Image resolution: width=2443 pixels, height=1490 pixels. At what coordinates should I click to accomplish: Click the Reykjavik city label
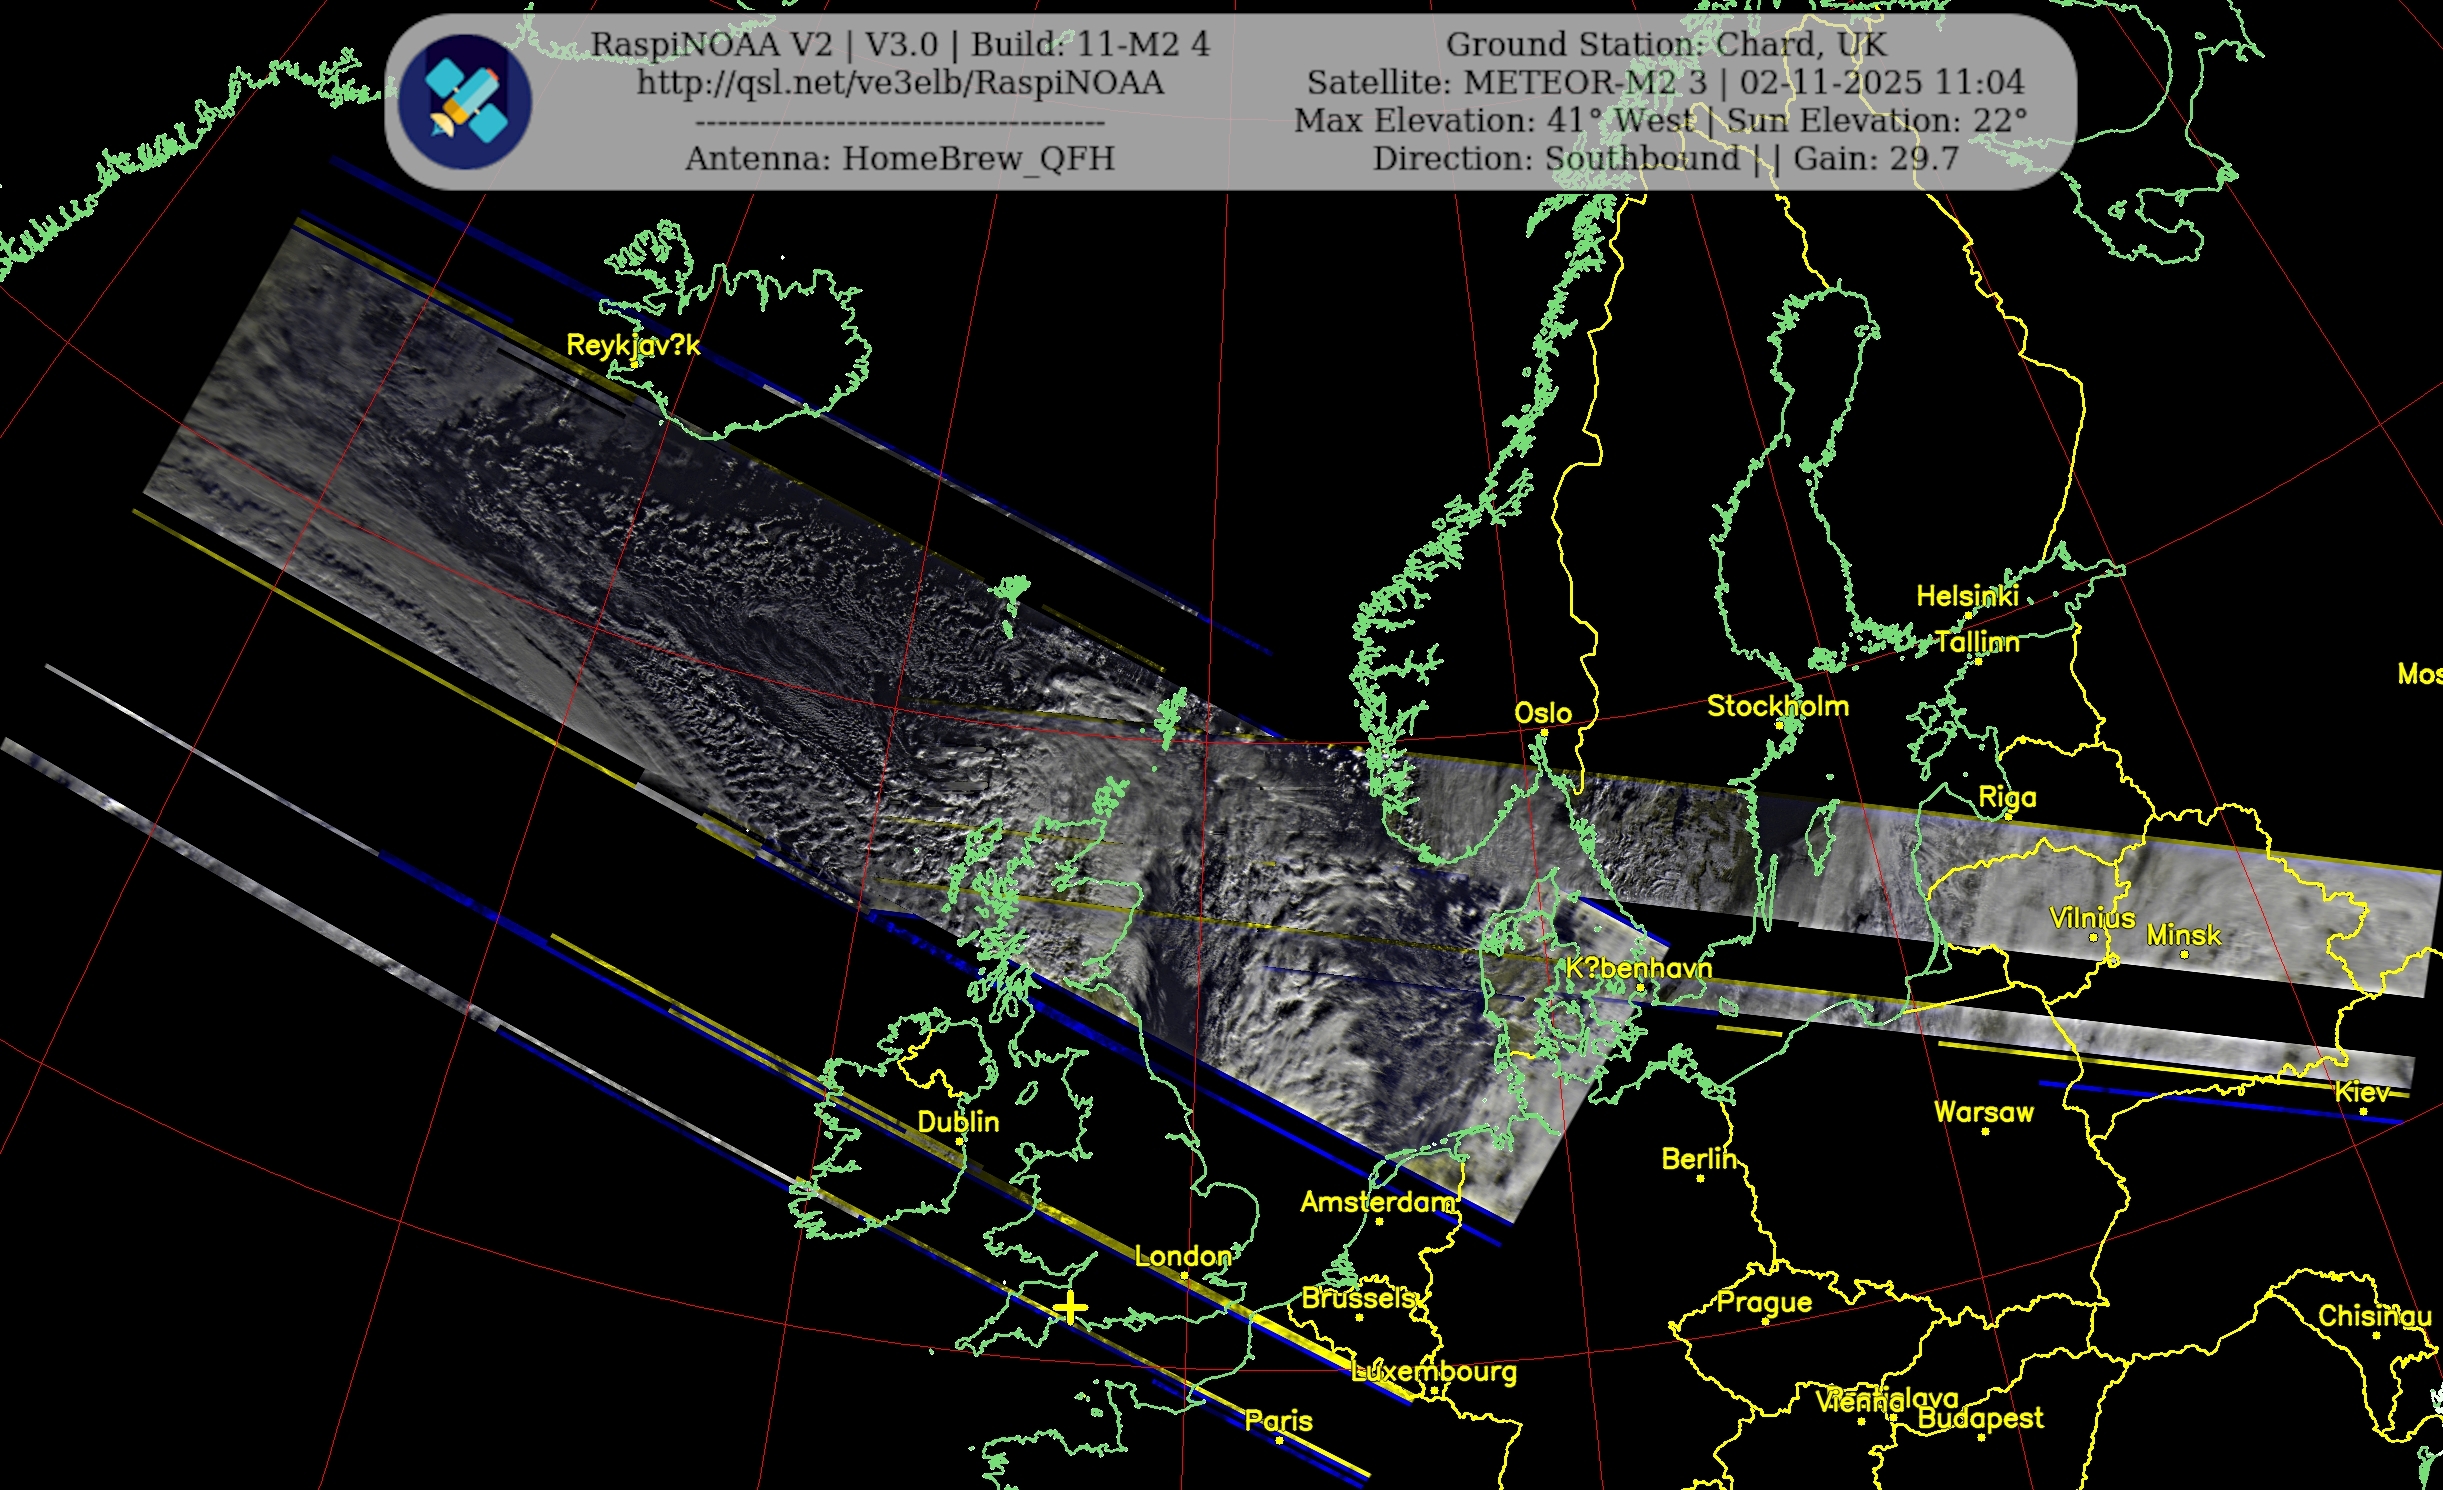coord(633,345)
